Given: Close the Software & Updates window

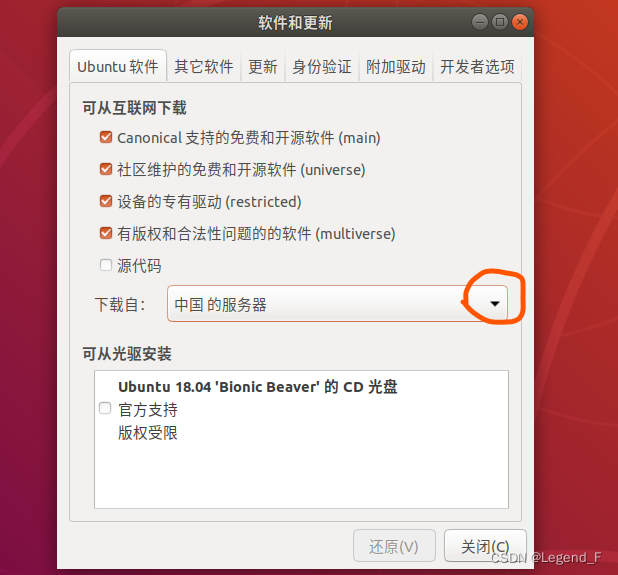Looking at the screenshot, I should point(520,22).
